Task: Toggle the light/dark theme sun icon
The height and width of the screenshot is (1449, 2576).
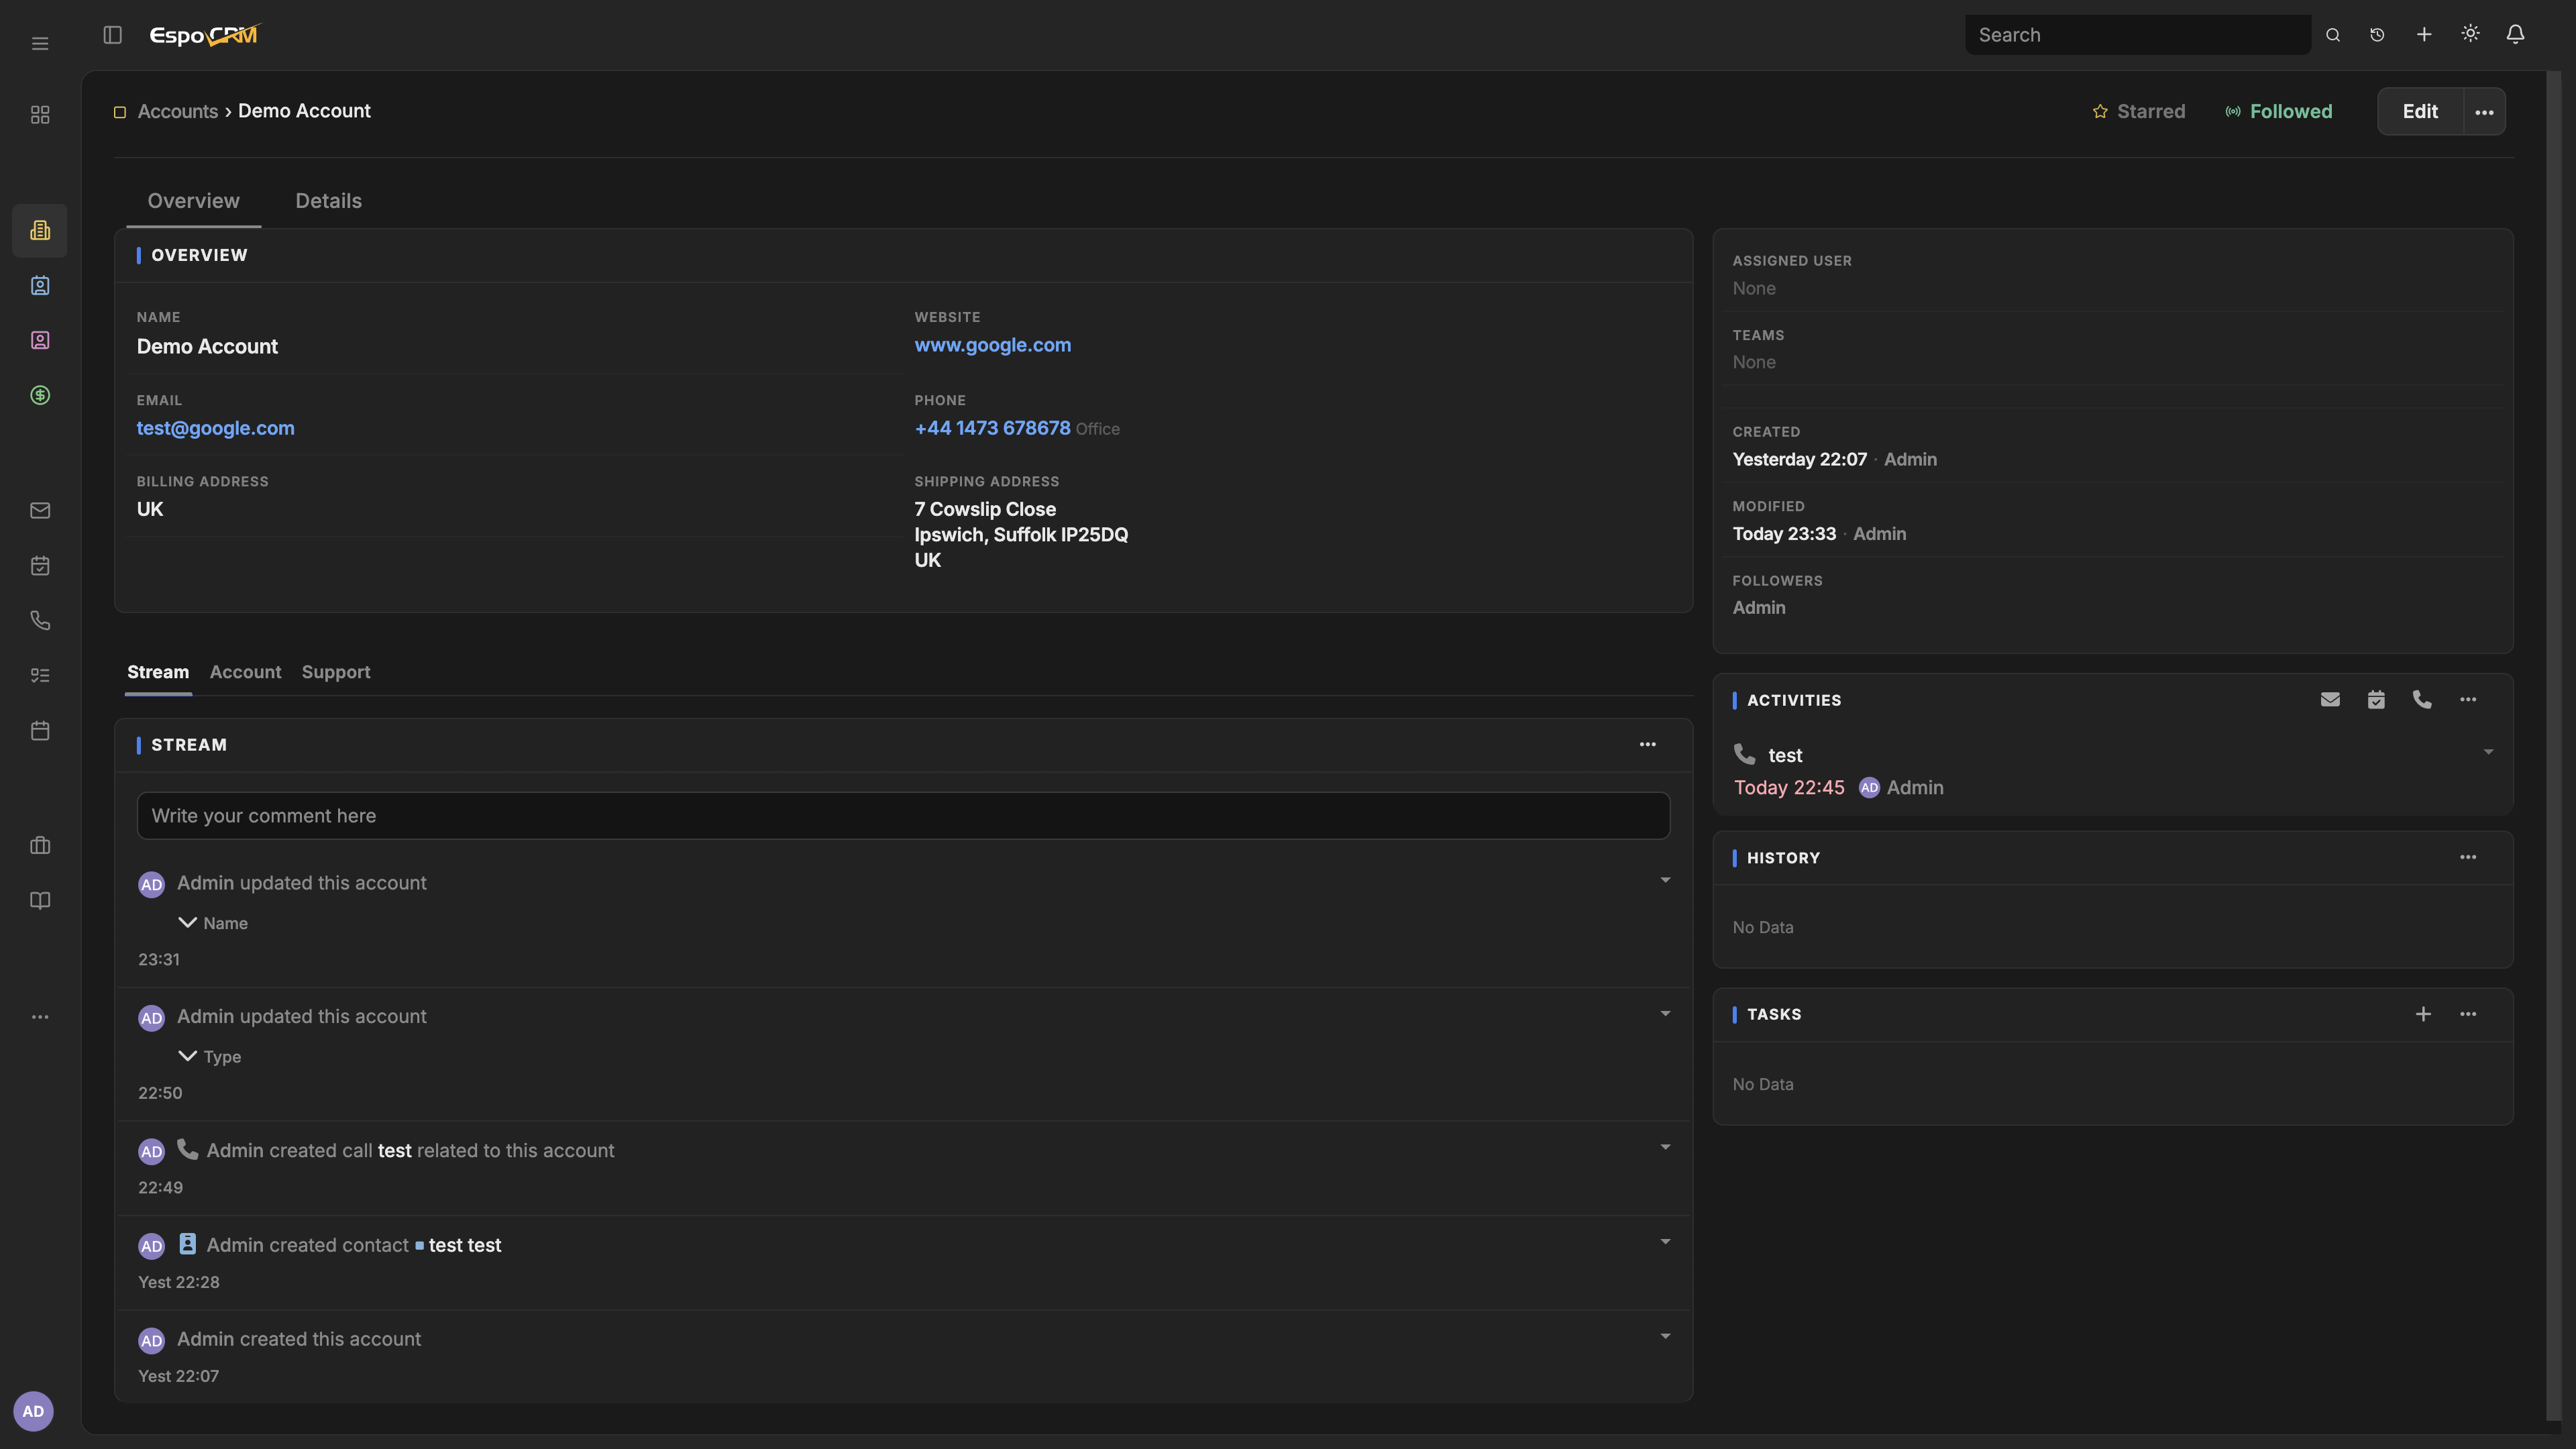Action: click(2470, 34)
